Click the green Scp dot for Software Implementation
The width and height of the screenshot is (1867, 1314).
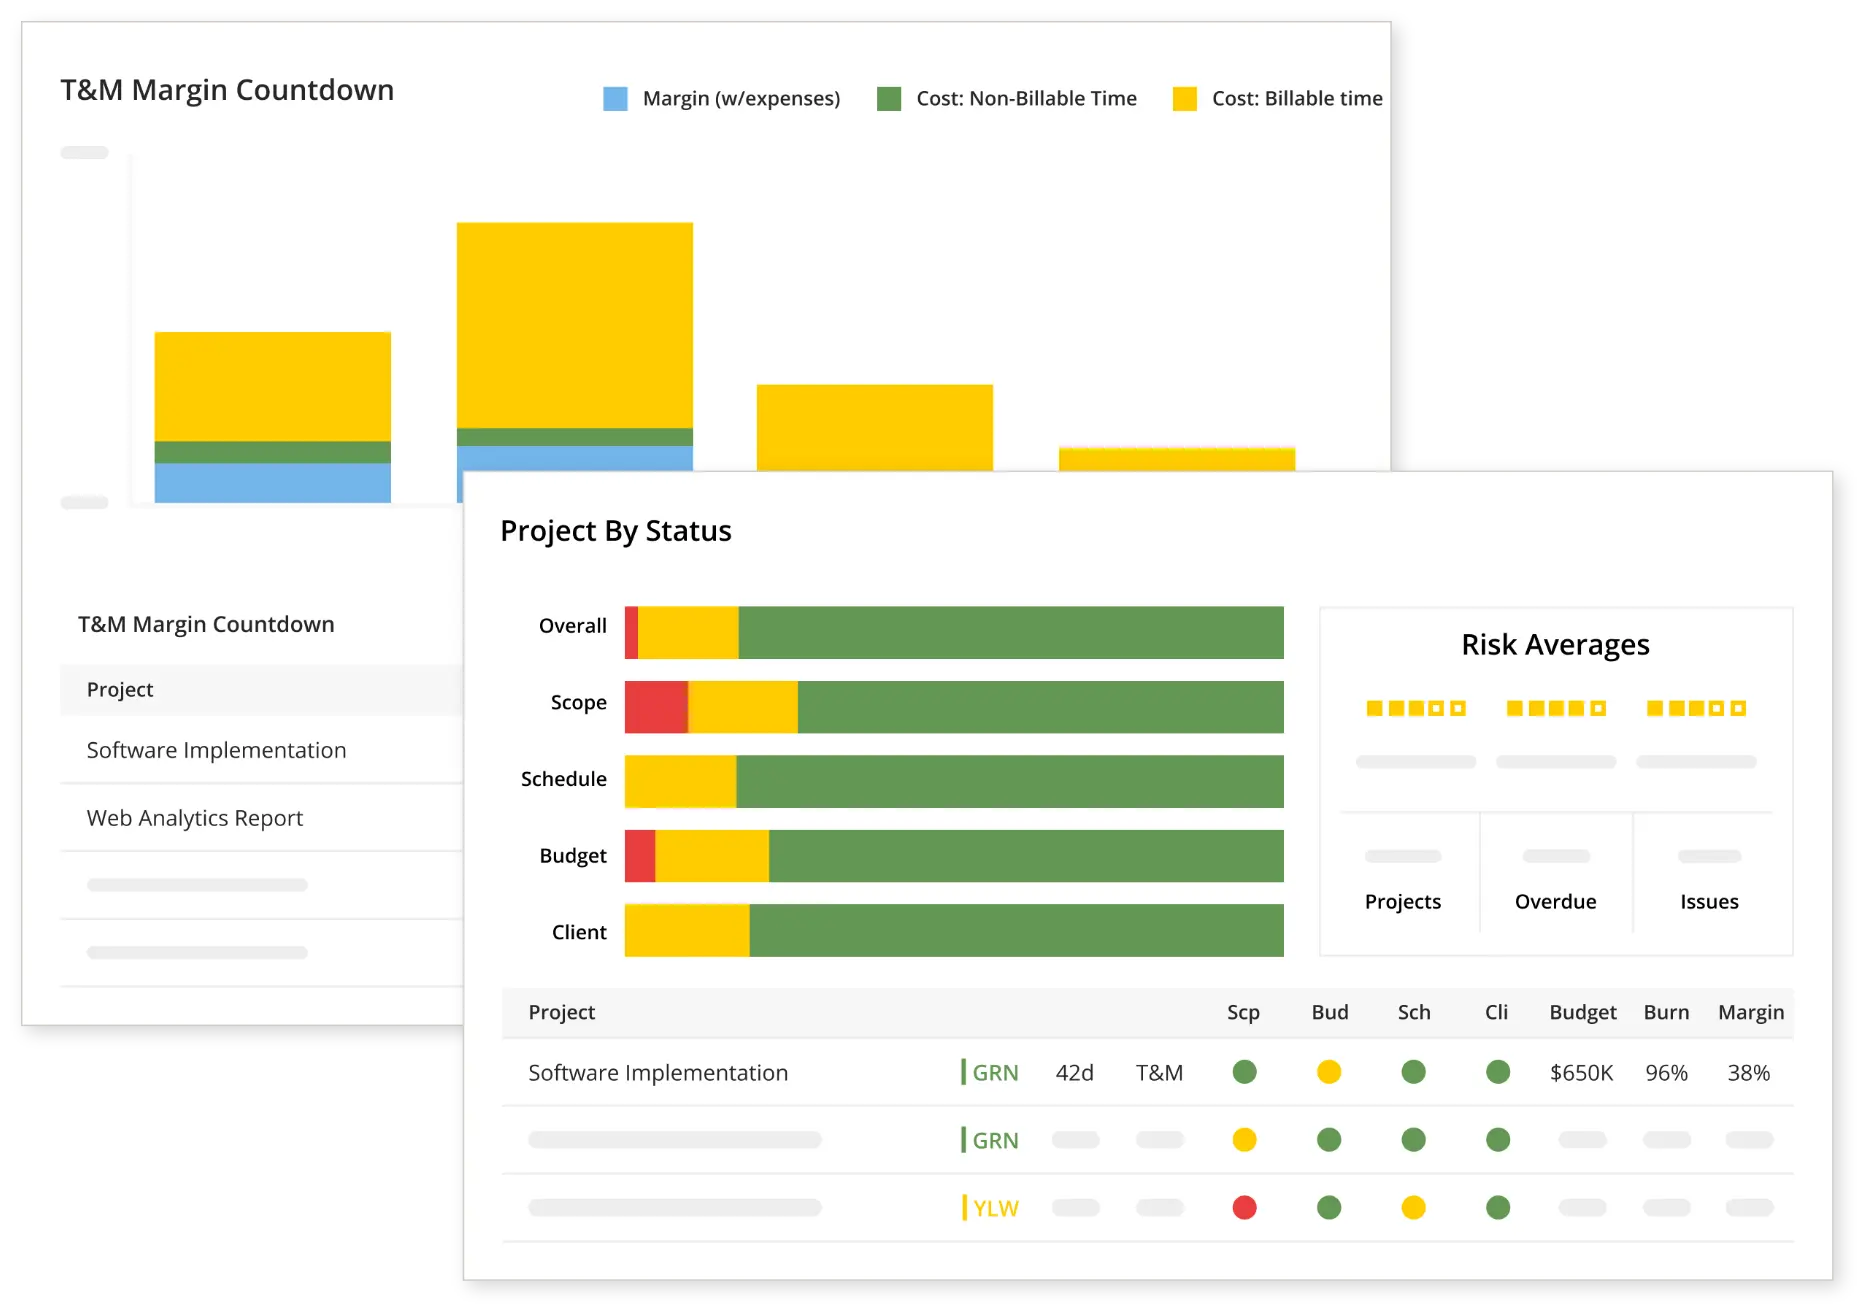[x=1245, y=1072]
